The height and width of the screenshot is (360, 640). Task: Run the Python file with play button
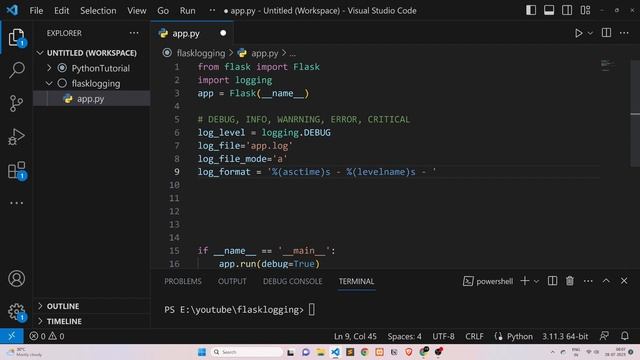(x=578, y=33)
